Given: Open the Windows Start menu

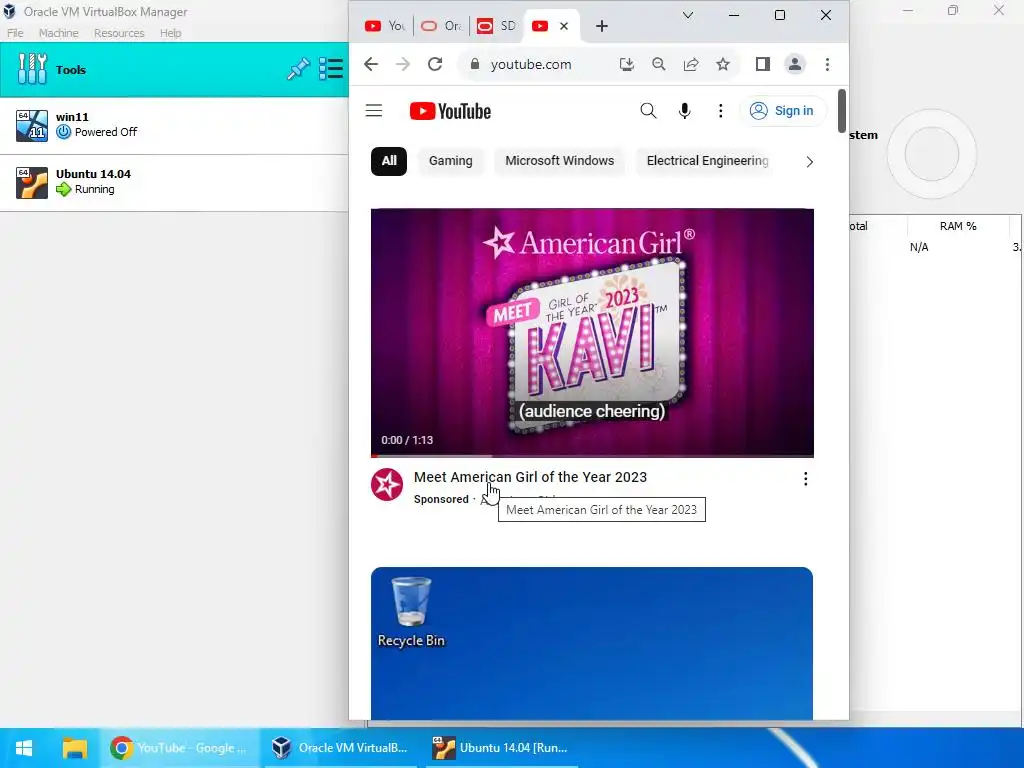Looking at the screenshot, I should point(24,748).
